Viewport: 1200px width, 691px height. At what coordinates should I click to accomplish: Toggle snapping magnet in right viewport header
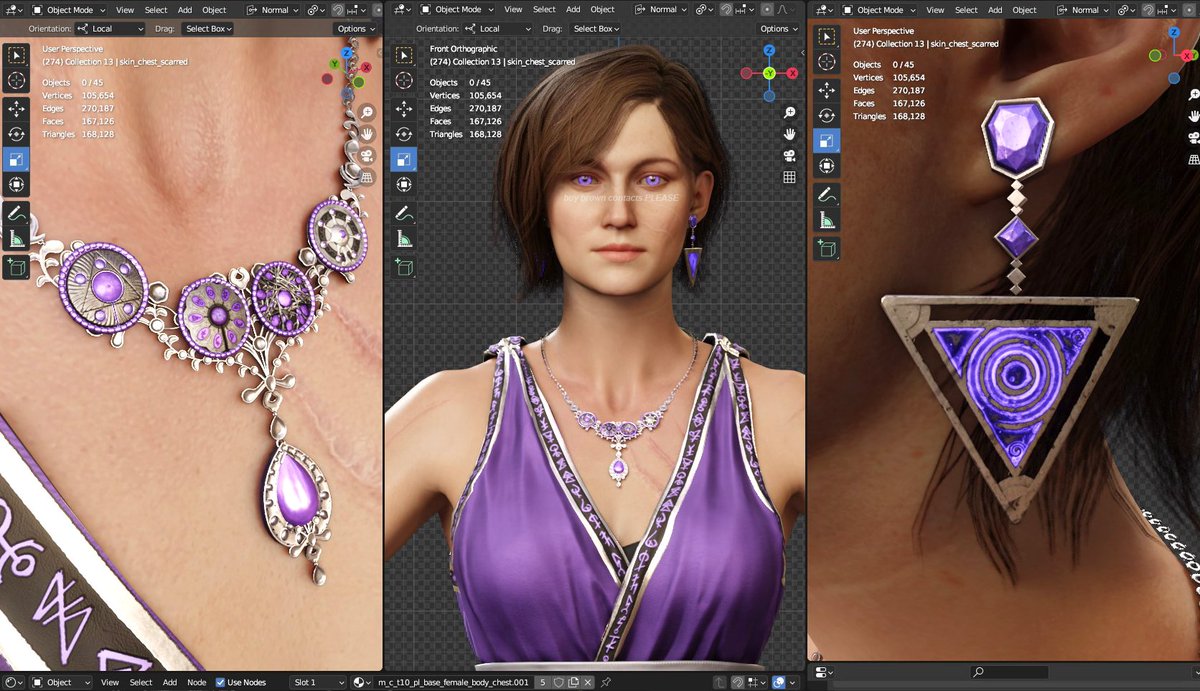1147,10
